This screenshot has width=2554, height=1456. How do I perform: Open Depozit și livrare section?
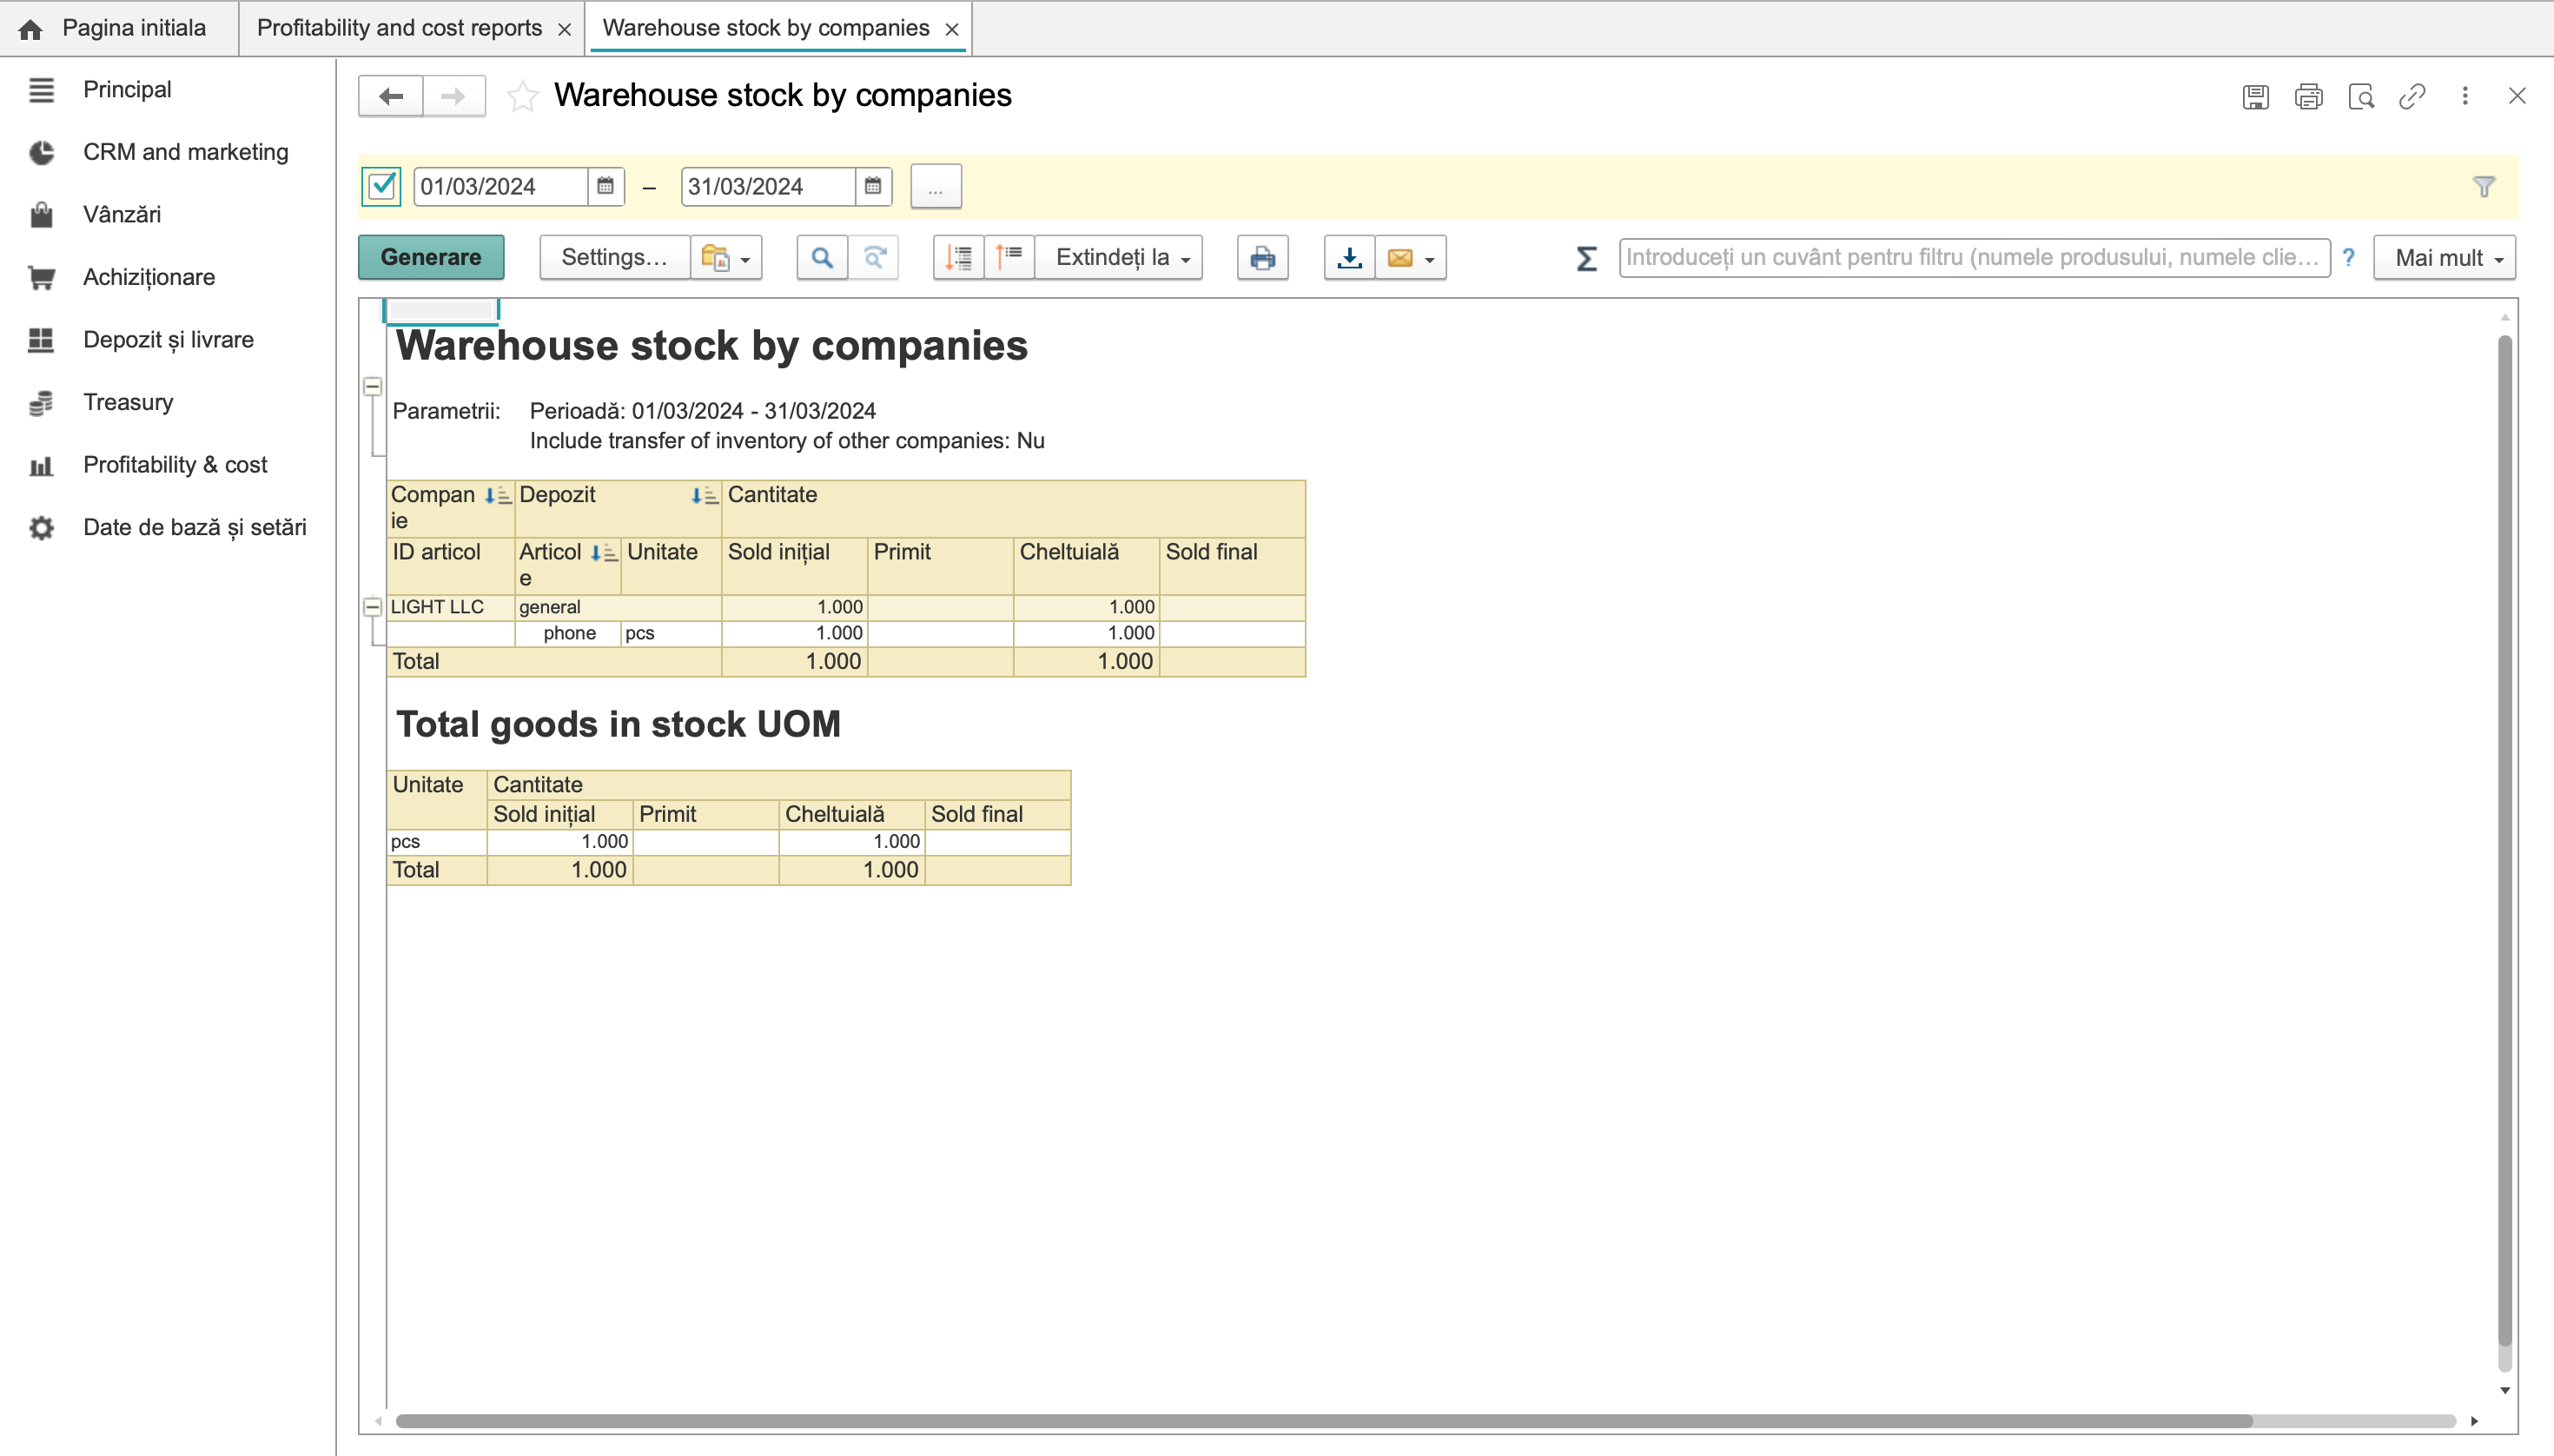(168, 340)
